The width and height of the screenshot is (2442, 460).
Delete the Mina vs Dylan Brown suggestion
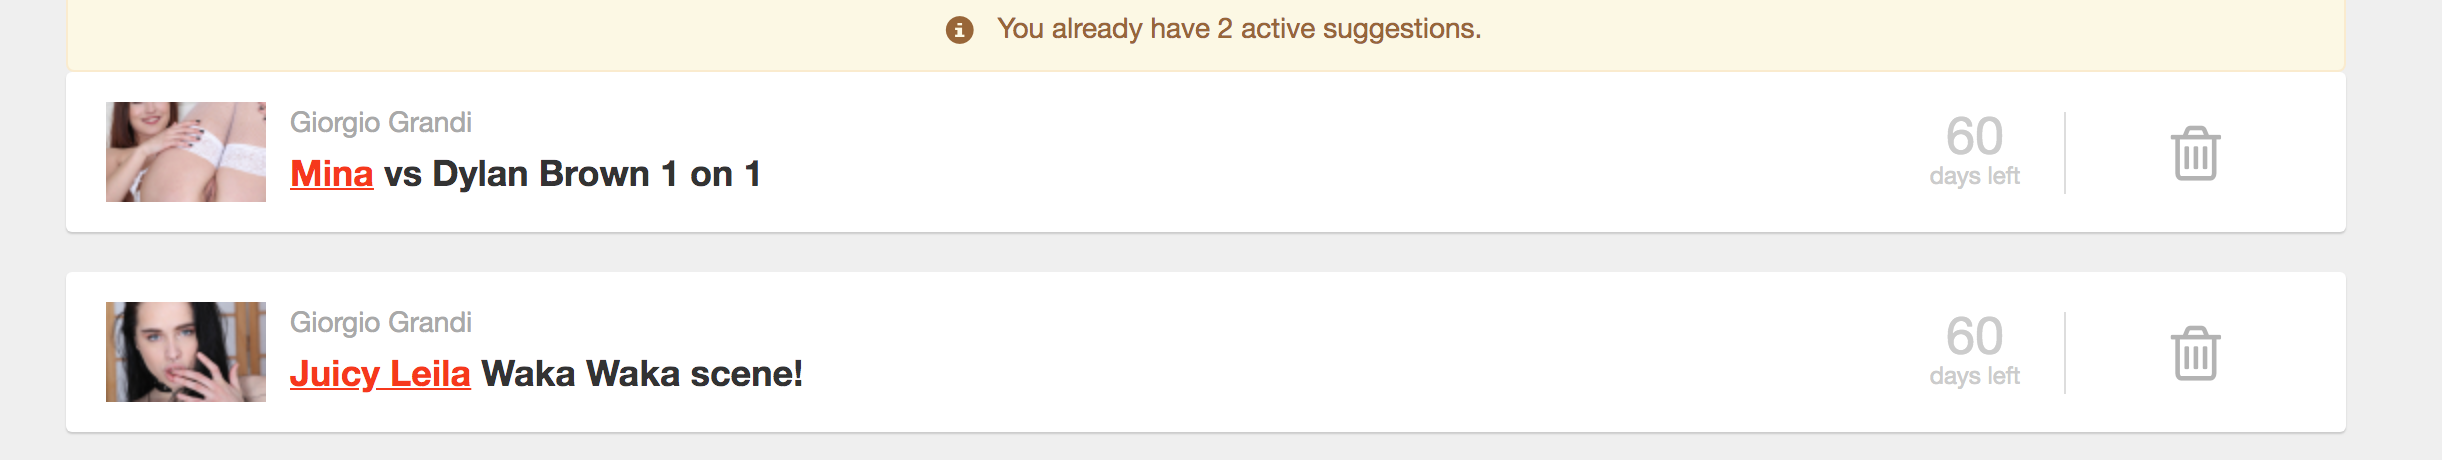[2195, 154]
